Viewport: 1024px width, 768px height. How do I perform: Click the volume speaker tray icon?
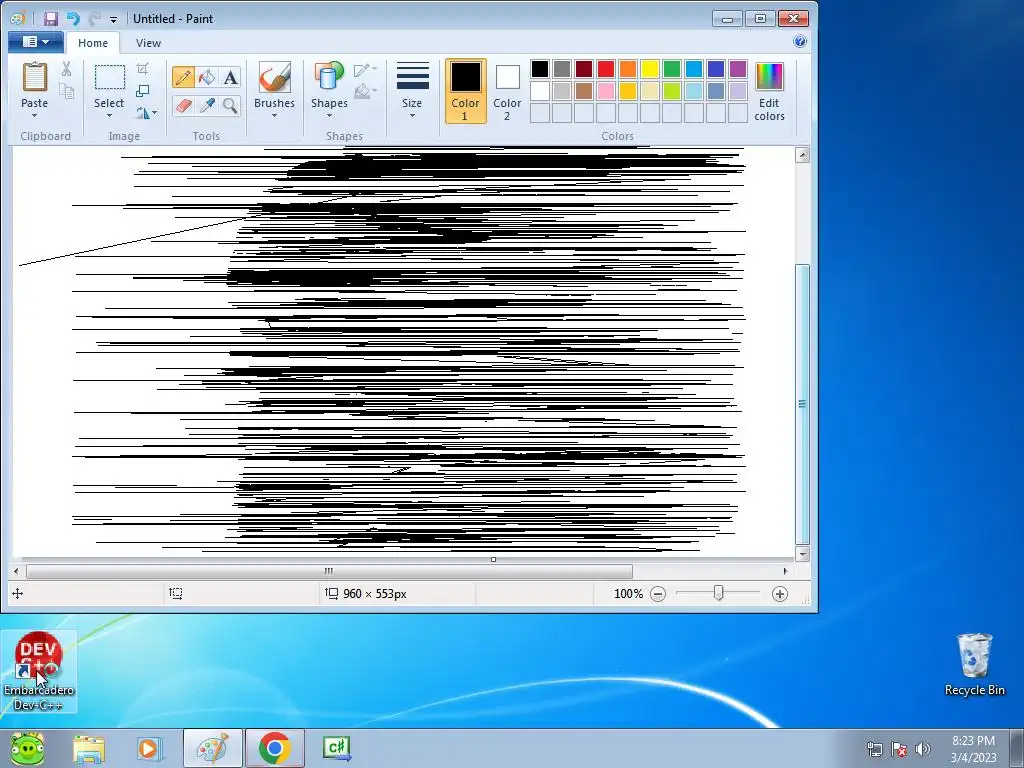tap(923, 748)
